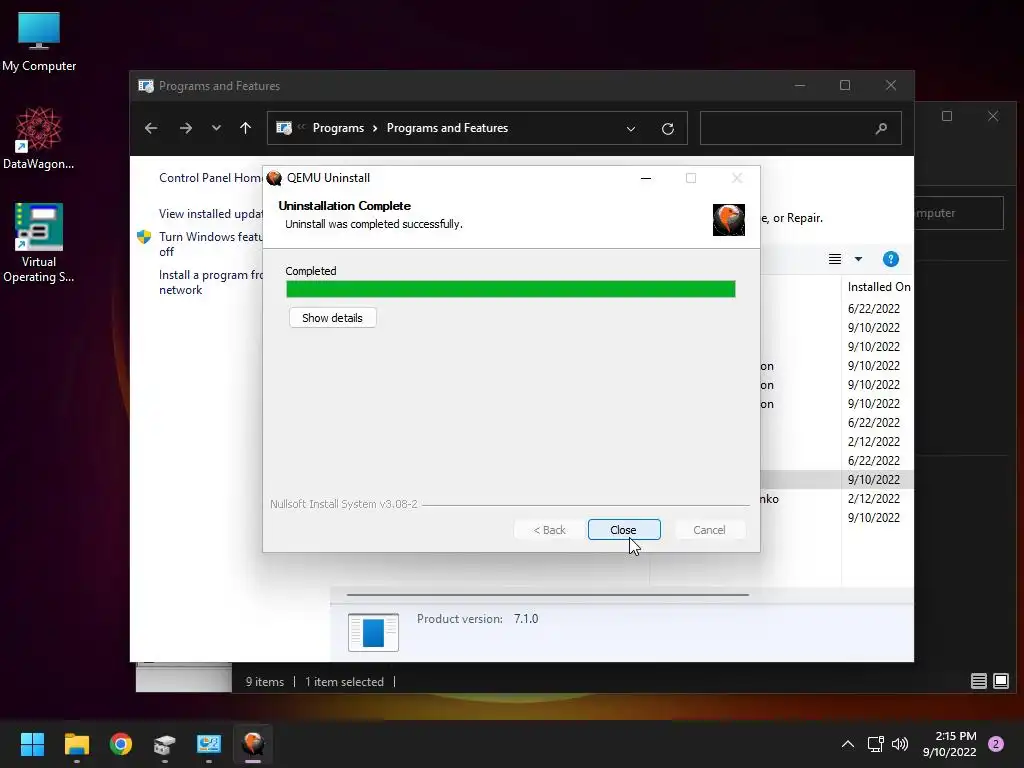The height and width of the screenshot is (768, 1024).
Task: Click the program thumbnail in details pane
Action: (373, 632)
